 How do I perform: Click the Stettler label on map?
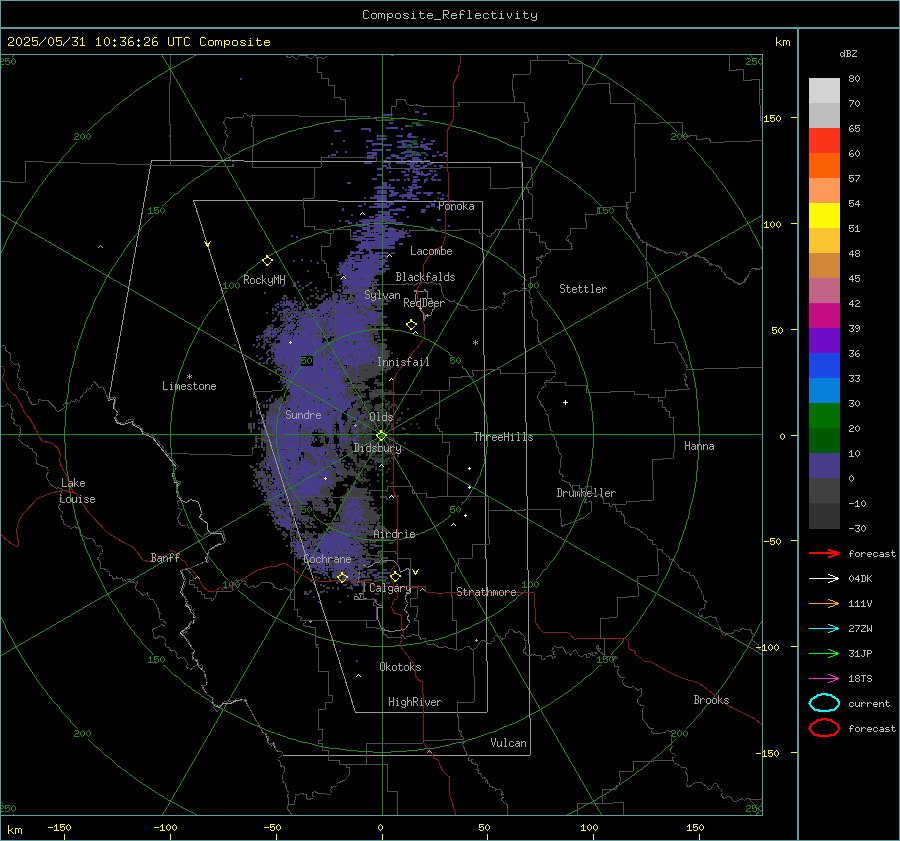coord(583,289)
